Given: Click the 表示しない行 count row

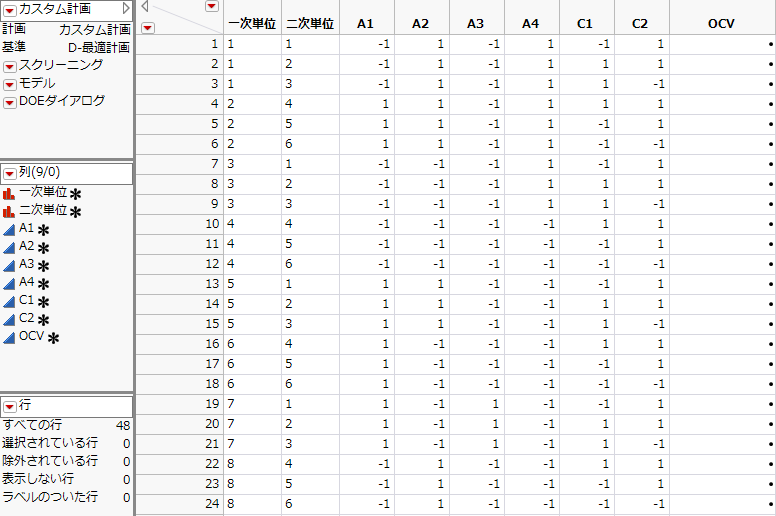Looking at the screenshot, I should click(66, 479).
